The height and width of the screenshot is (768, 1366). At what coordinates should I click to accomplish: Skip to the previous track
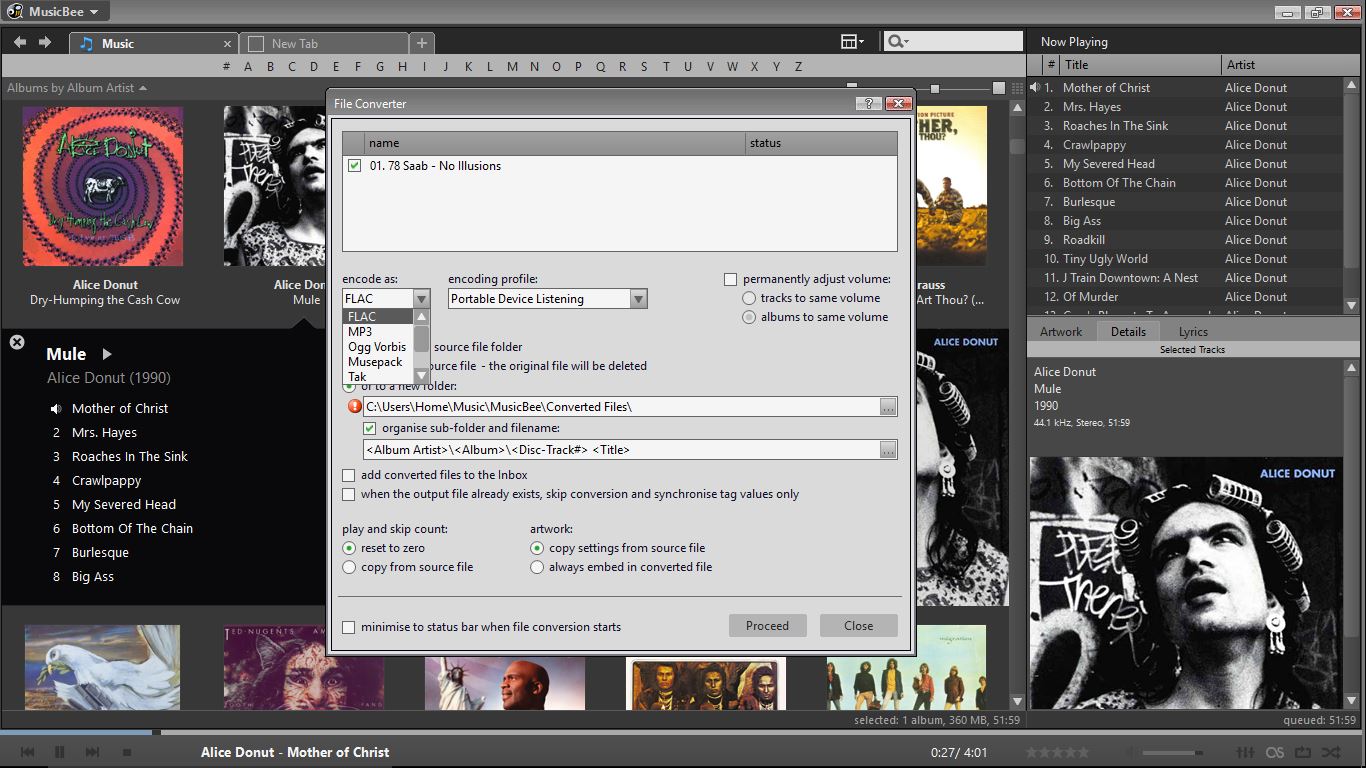click(28, 752)
